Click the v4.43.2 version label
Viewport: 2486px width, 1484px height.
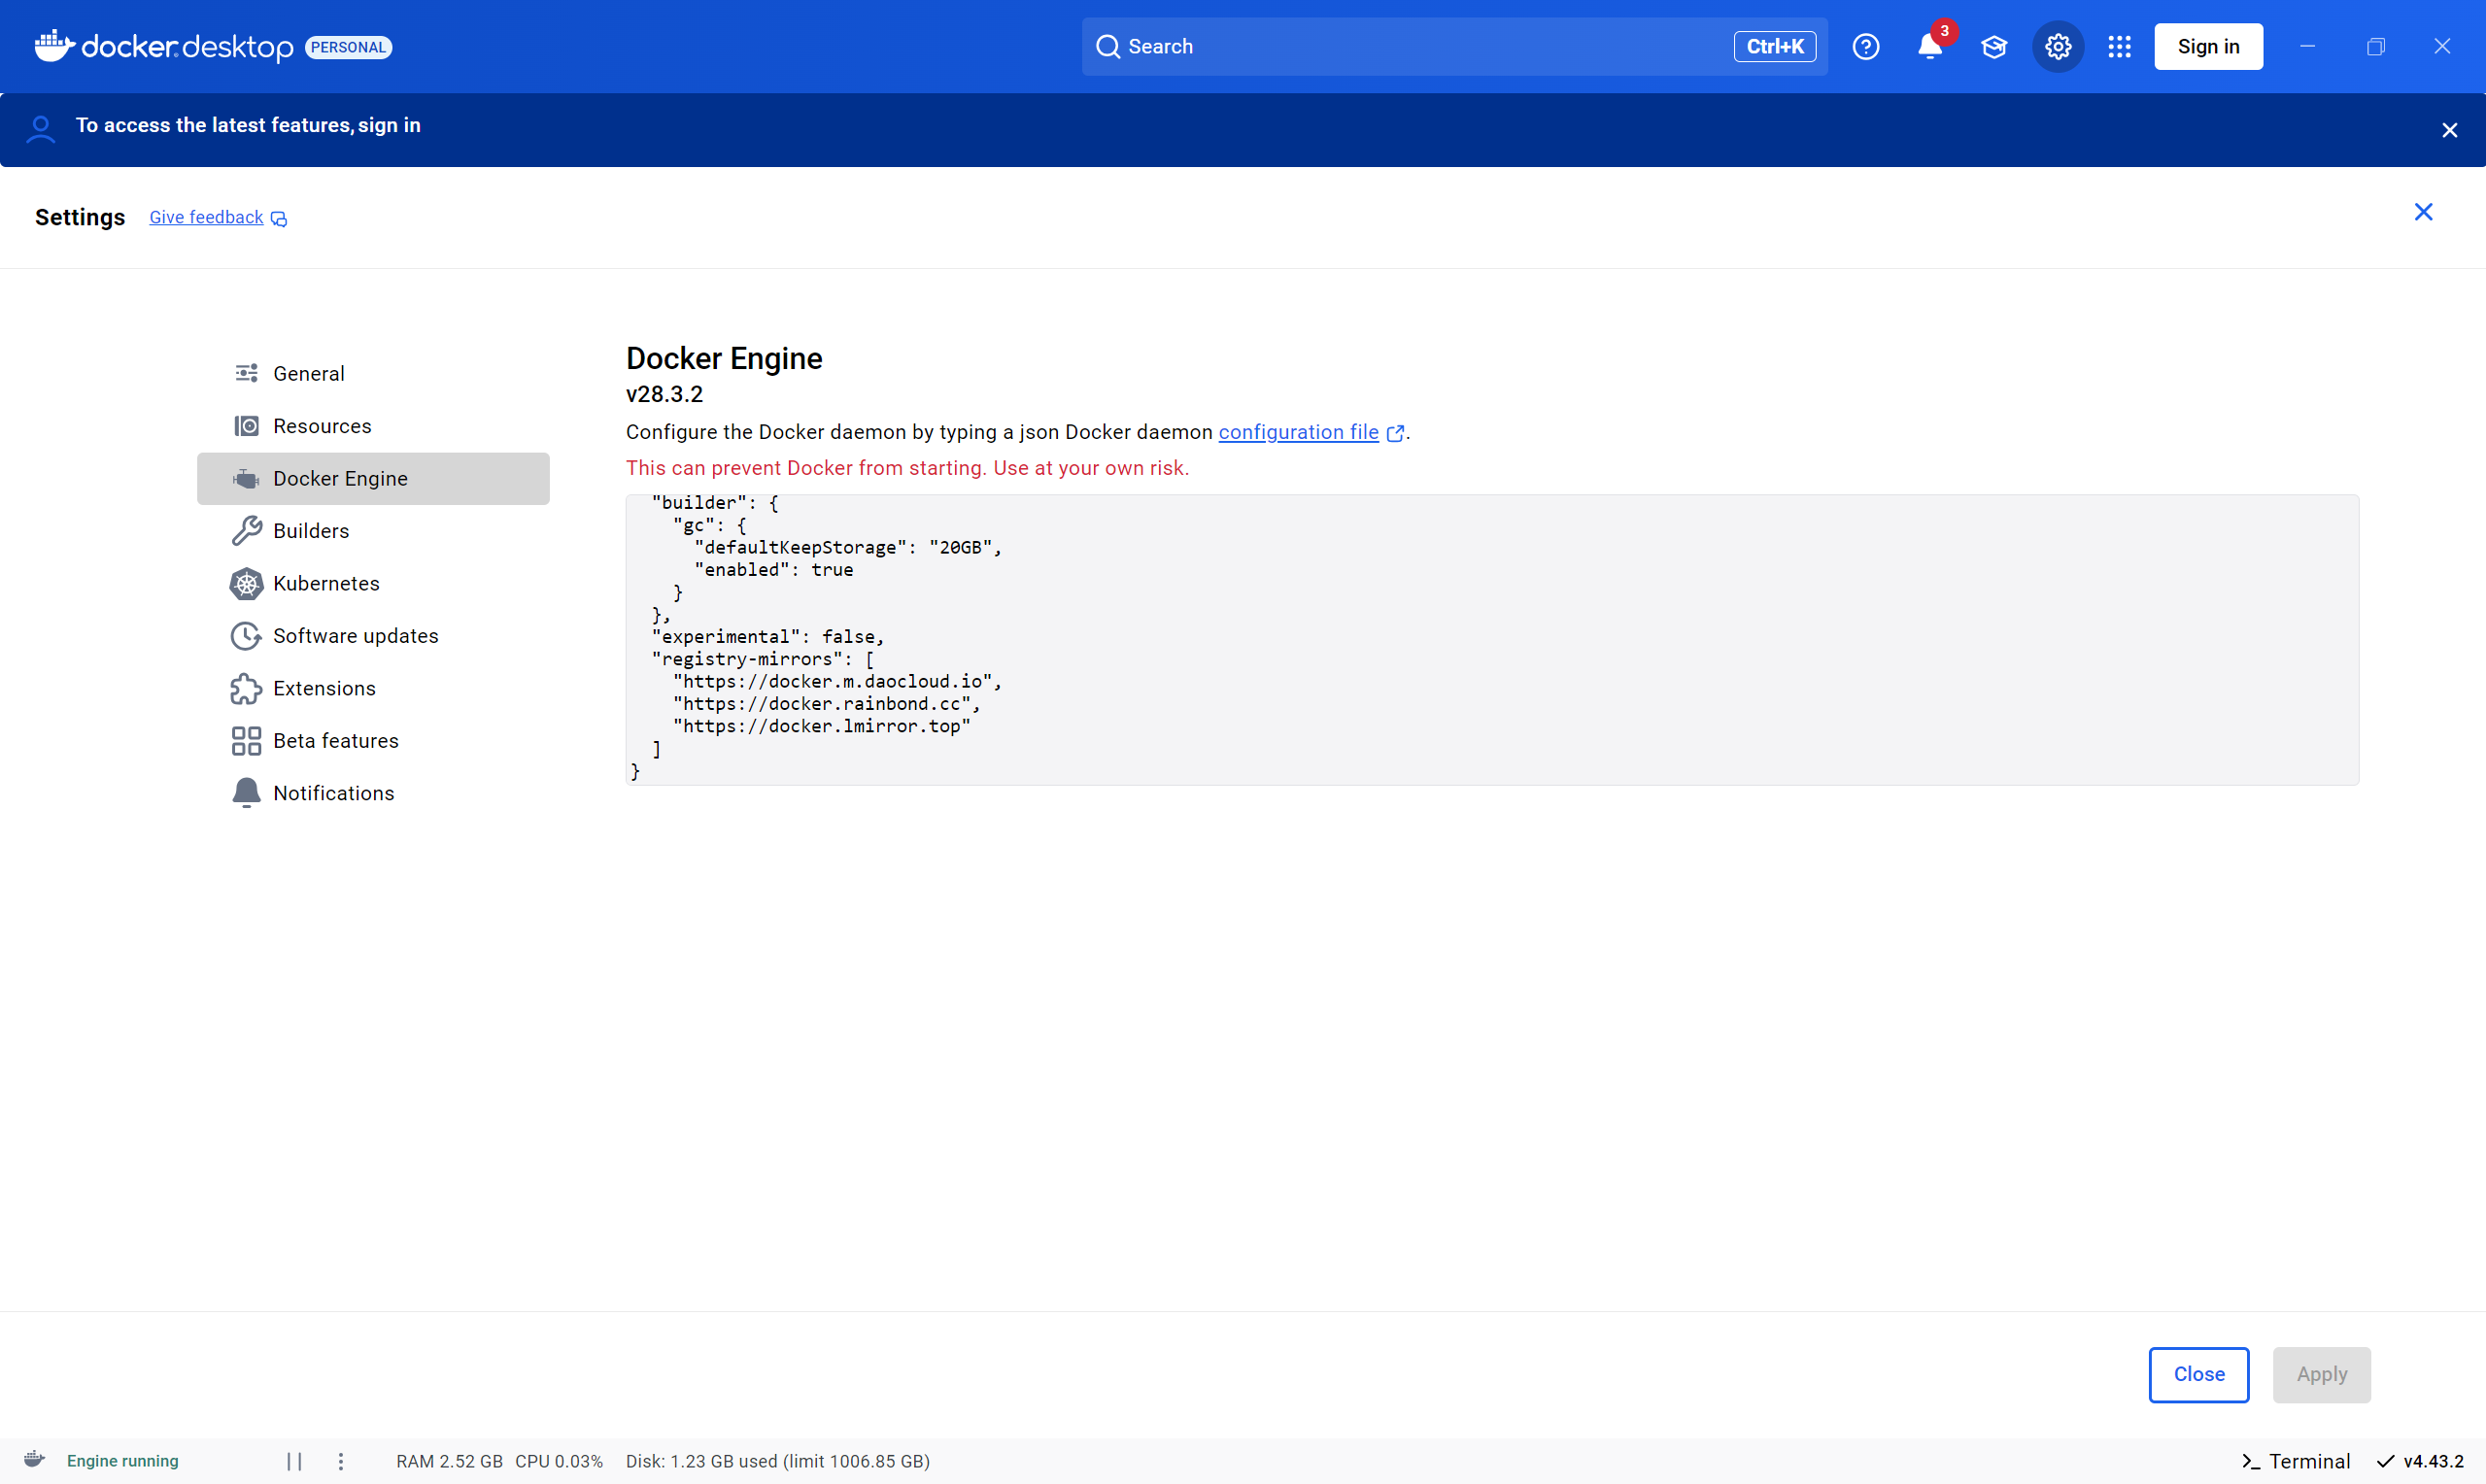pyautogui.click(x=2433, y=1461)
